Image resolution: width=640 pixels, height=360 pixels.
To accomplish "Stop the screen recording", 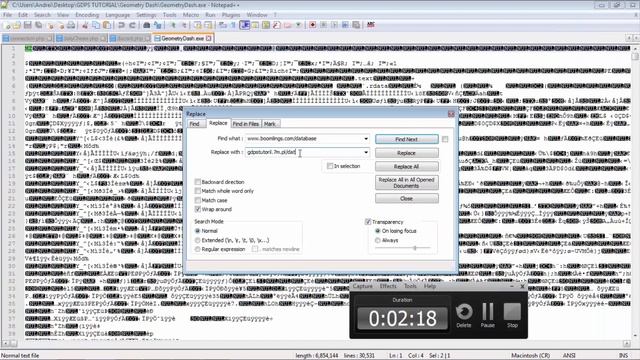I will pyautogui.click(x=512, y=316).
